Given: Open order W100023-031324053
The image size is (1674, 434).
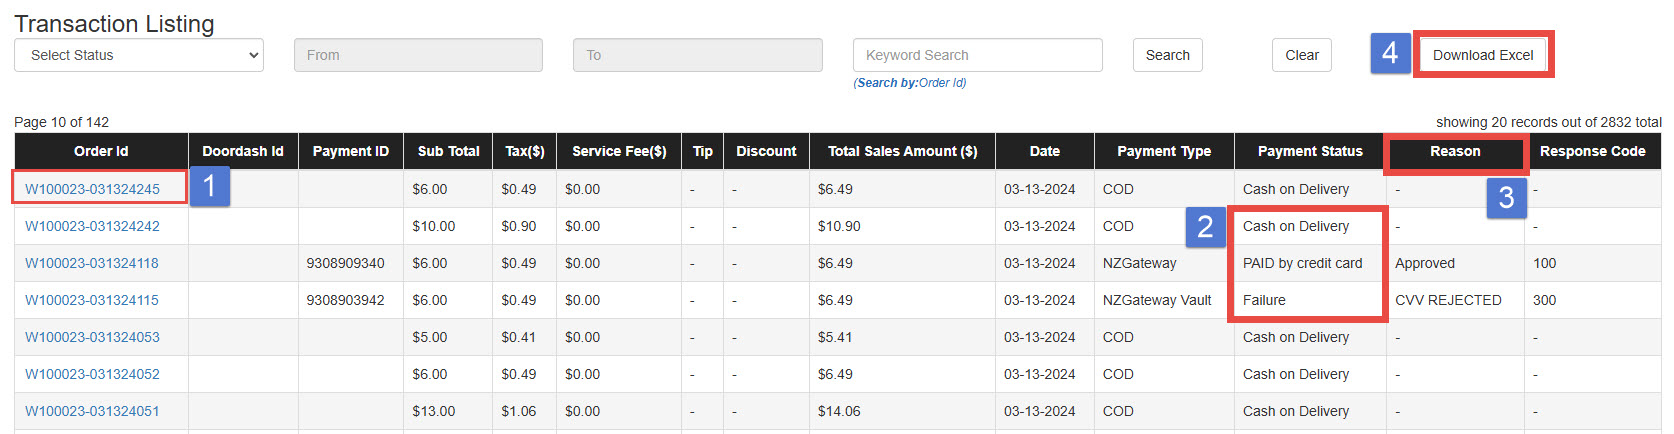Looking at the screenshot, I should pyautogui.click(x=92, y=337).
